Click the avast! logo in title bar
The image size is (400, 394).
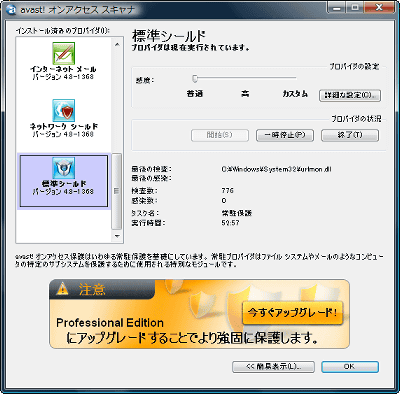12,10
